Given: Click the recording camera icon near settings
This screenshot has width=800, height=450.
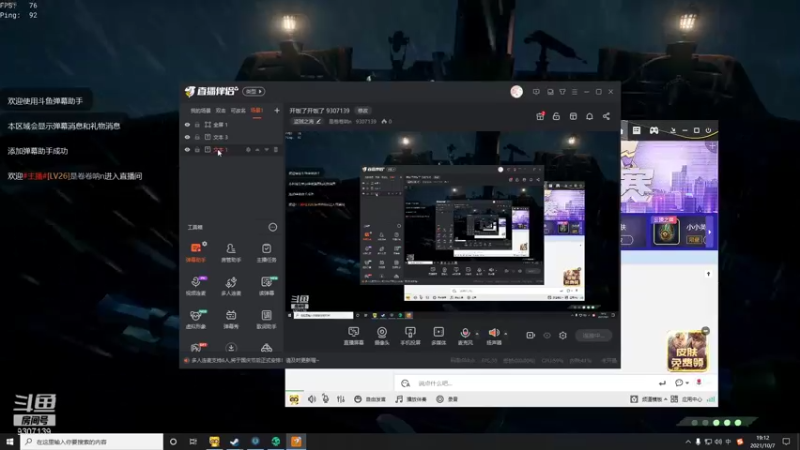Looking at the screenshot, I should pos(531,335).
